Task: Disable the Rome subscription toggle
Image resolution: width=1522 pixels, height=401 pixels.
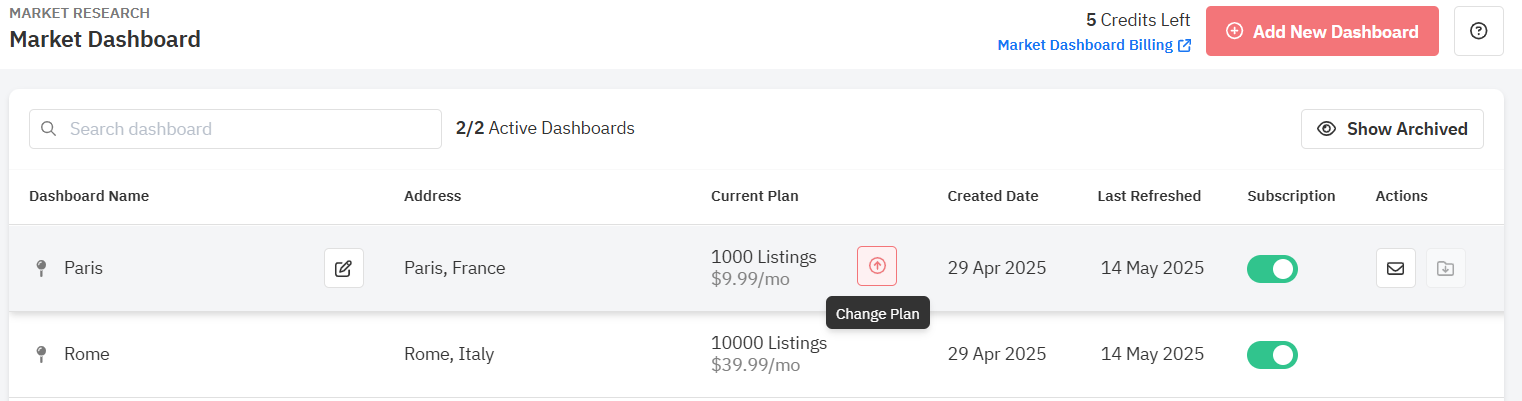Action: tap(1272, 355)
